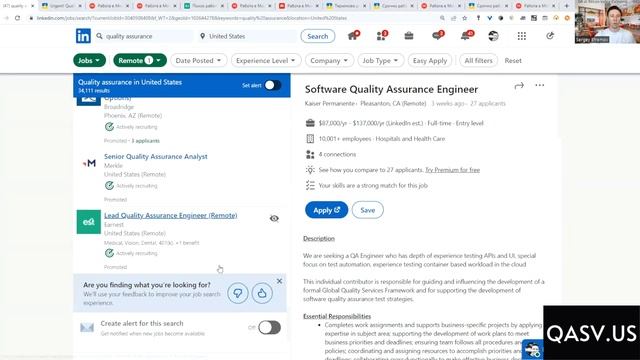Click the browser address bar
The image size is (640, 360).
(x=233, y=18)
